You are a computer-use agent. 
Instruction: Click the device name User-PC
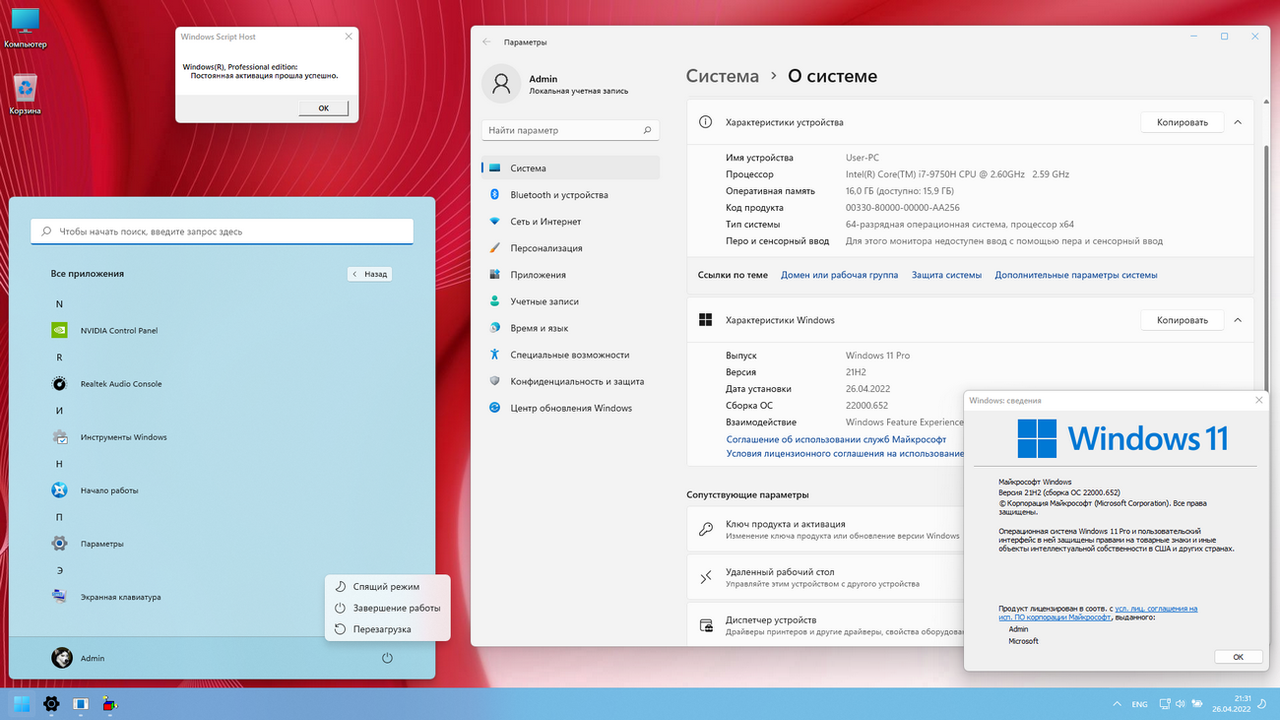point(862,158)
